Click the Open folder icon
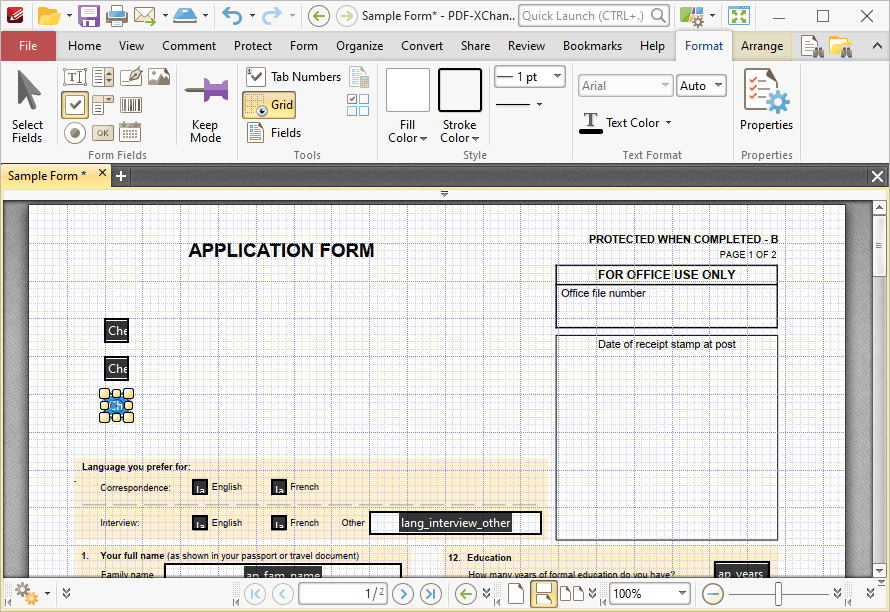The image size is (890, 612). point(49,16)
